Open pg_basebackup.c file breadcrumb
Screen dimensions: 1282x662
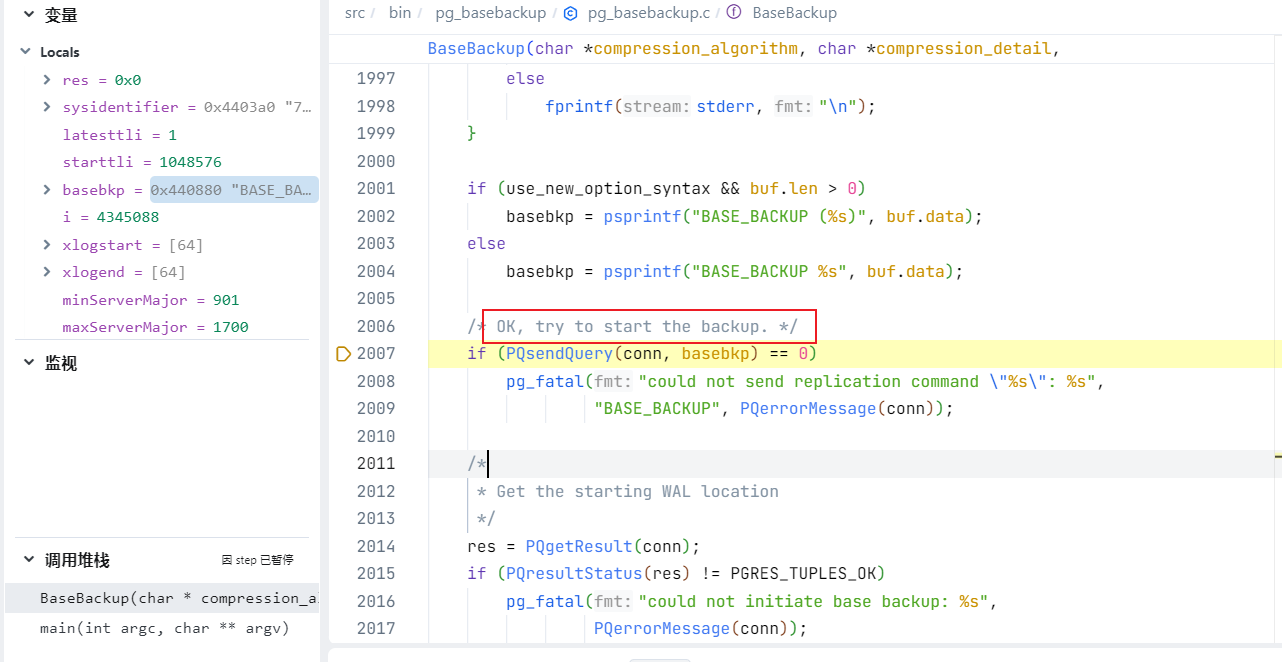pos(649,13)
